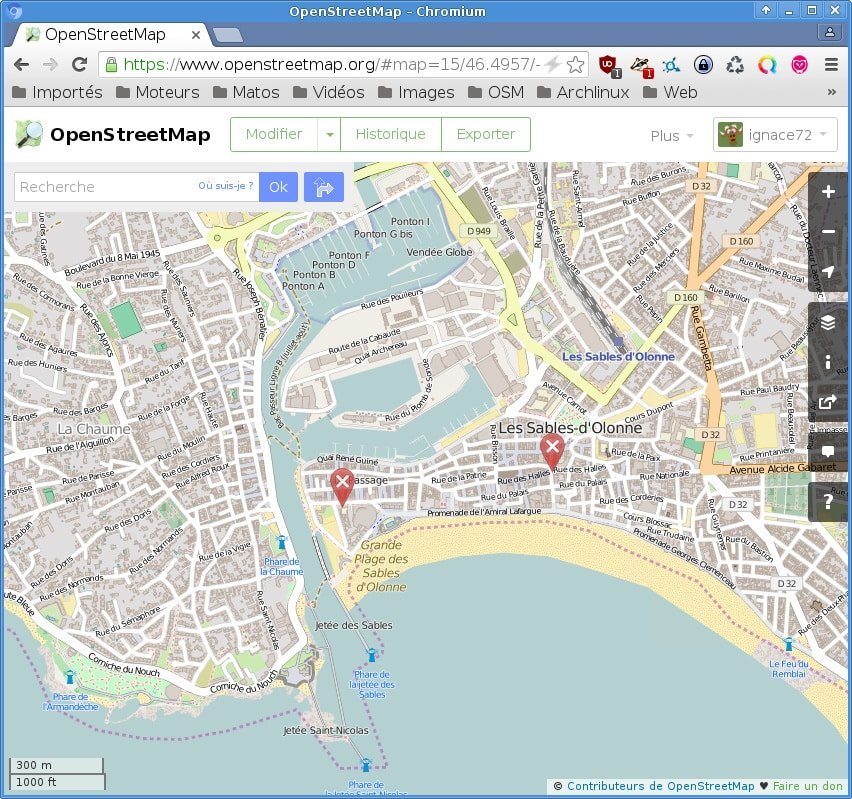Image resolution: width=852 pixels, height=799 pixels.
Task: Click the query features question mark control
Action: point(828,502)
